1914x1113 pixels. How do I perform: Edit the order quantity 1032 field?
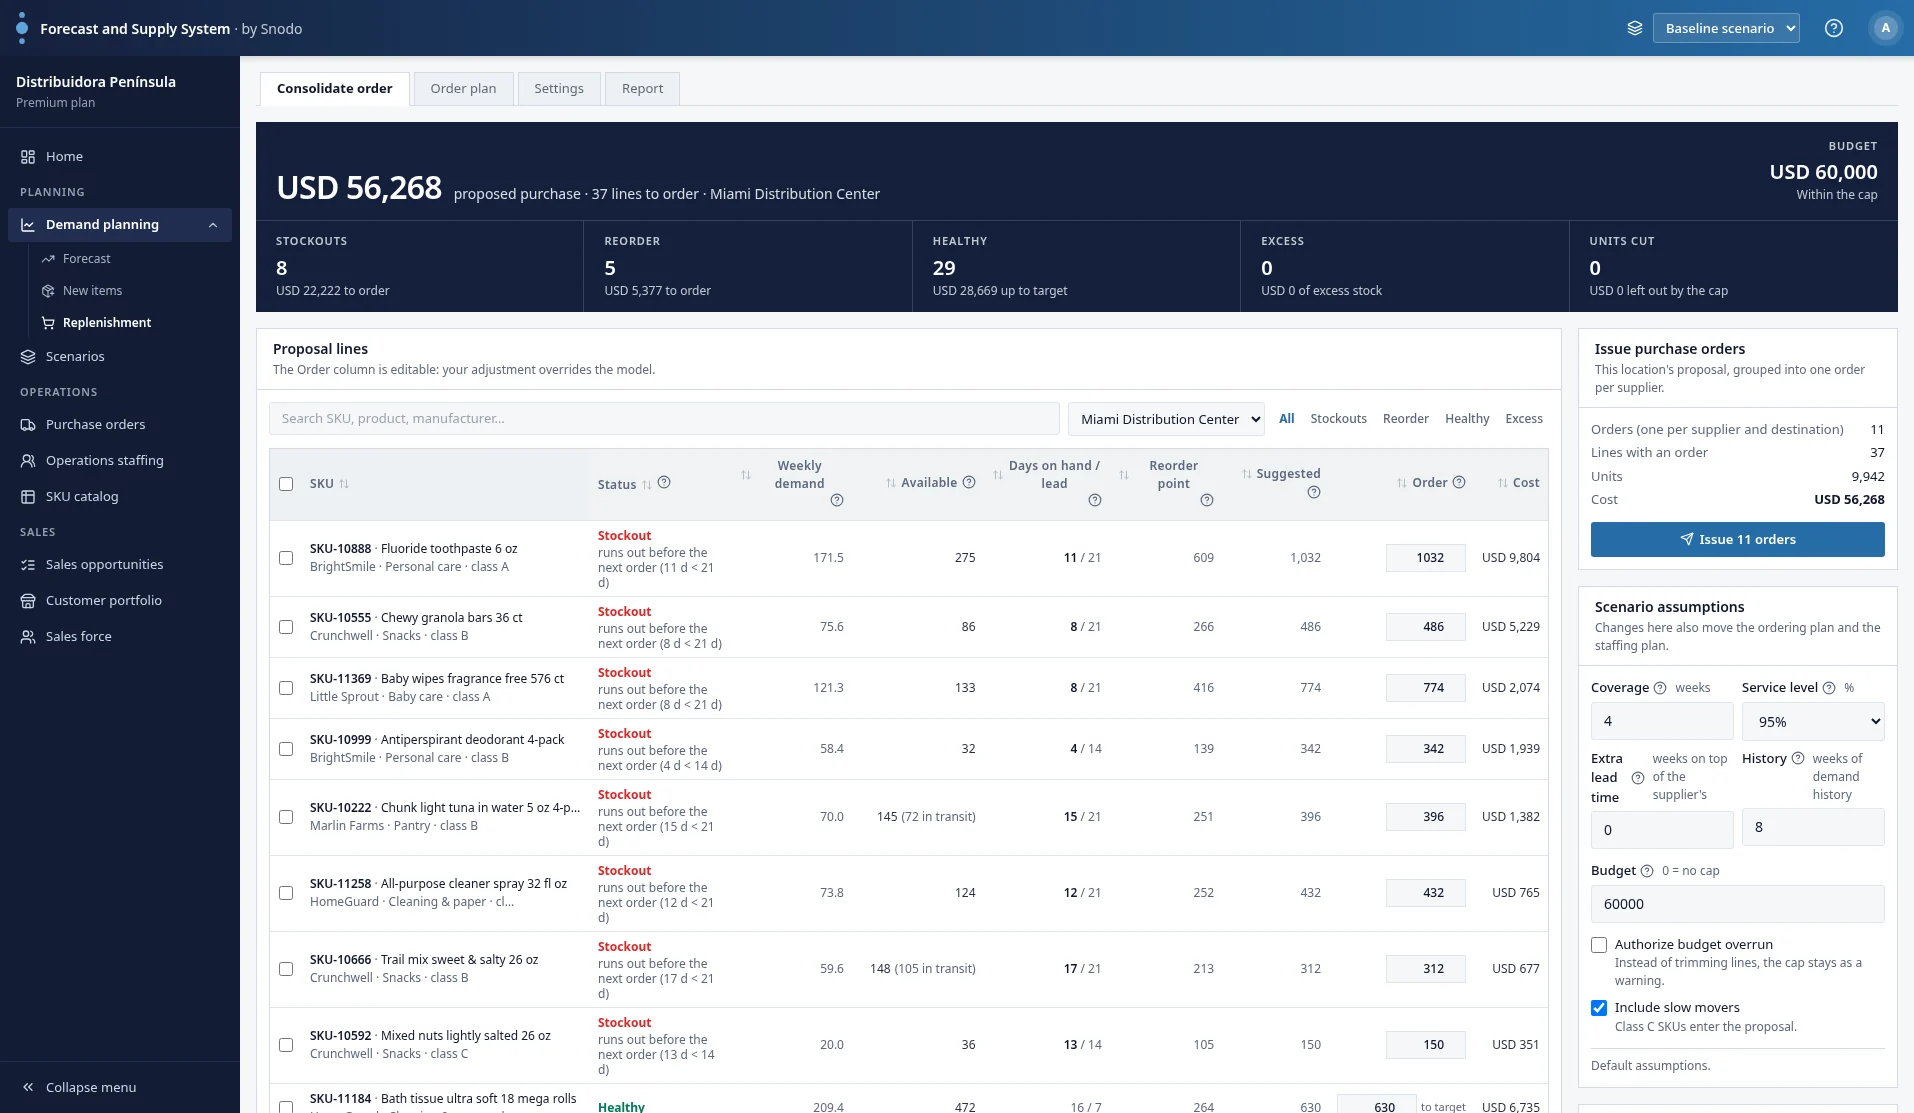click(x=1426, y=558)
